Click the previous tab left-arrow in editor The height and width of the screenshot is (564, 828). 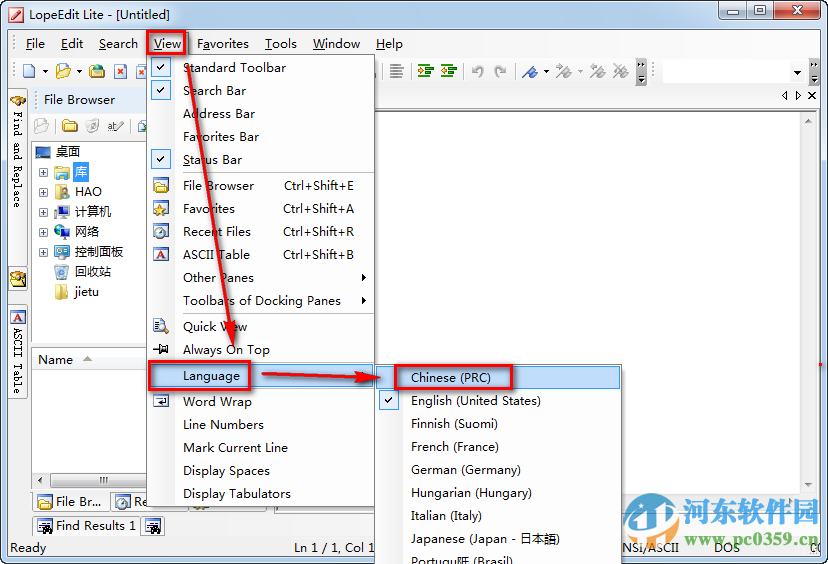click(784, 96)
